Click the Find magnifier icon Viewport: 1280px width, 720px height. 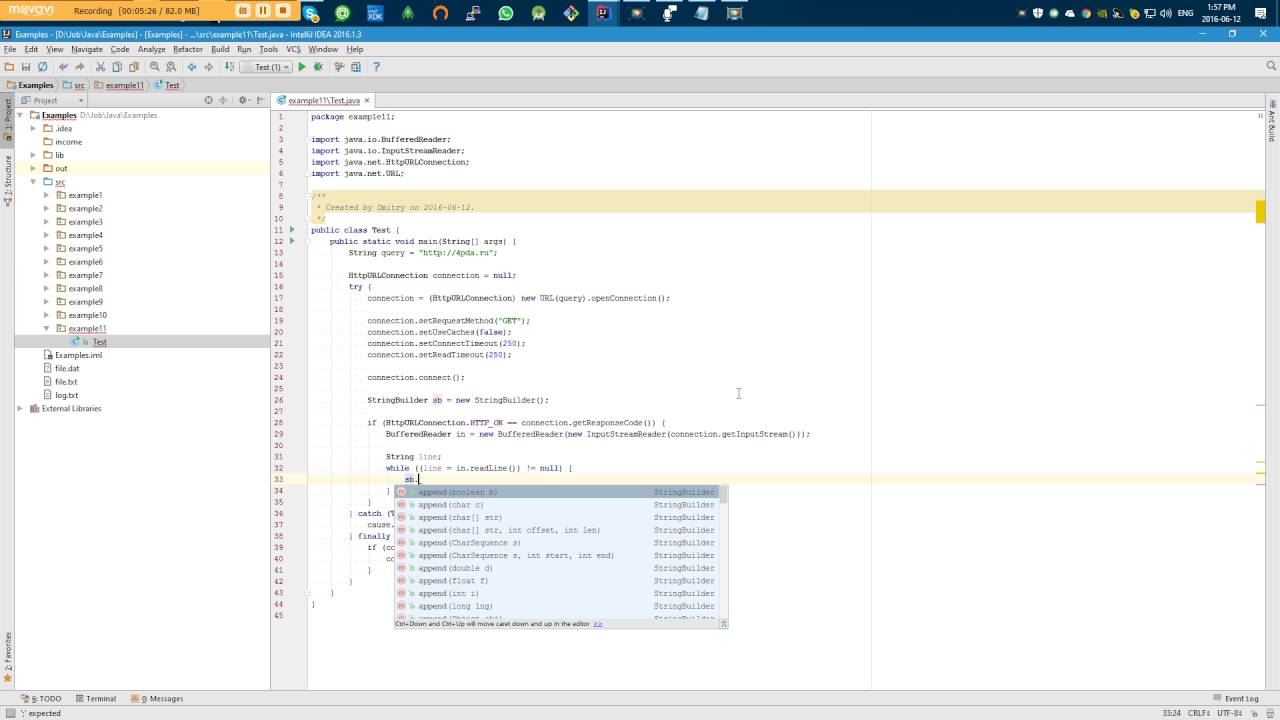(154, 67)
